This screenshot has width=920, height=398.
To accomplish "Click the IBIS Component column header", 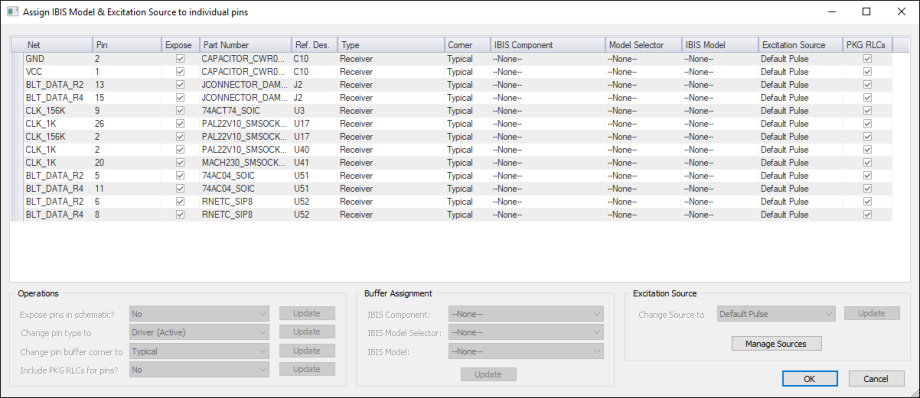I will coord(547,45).
